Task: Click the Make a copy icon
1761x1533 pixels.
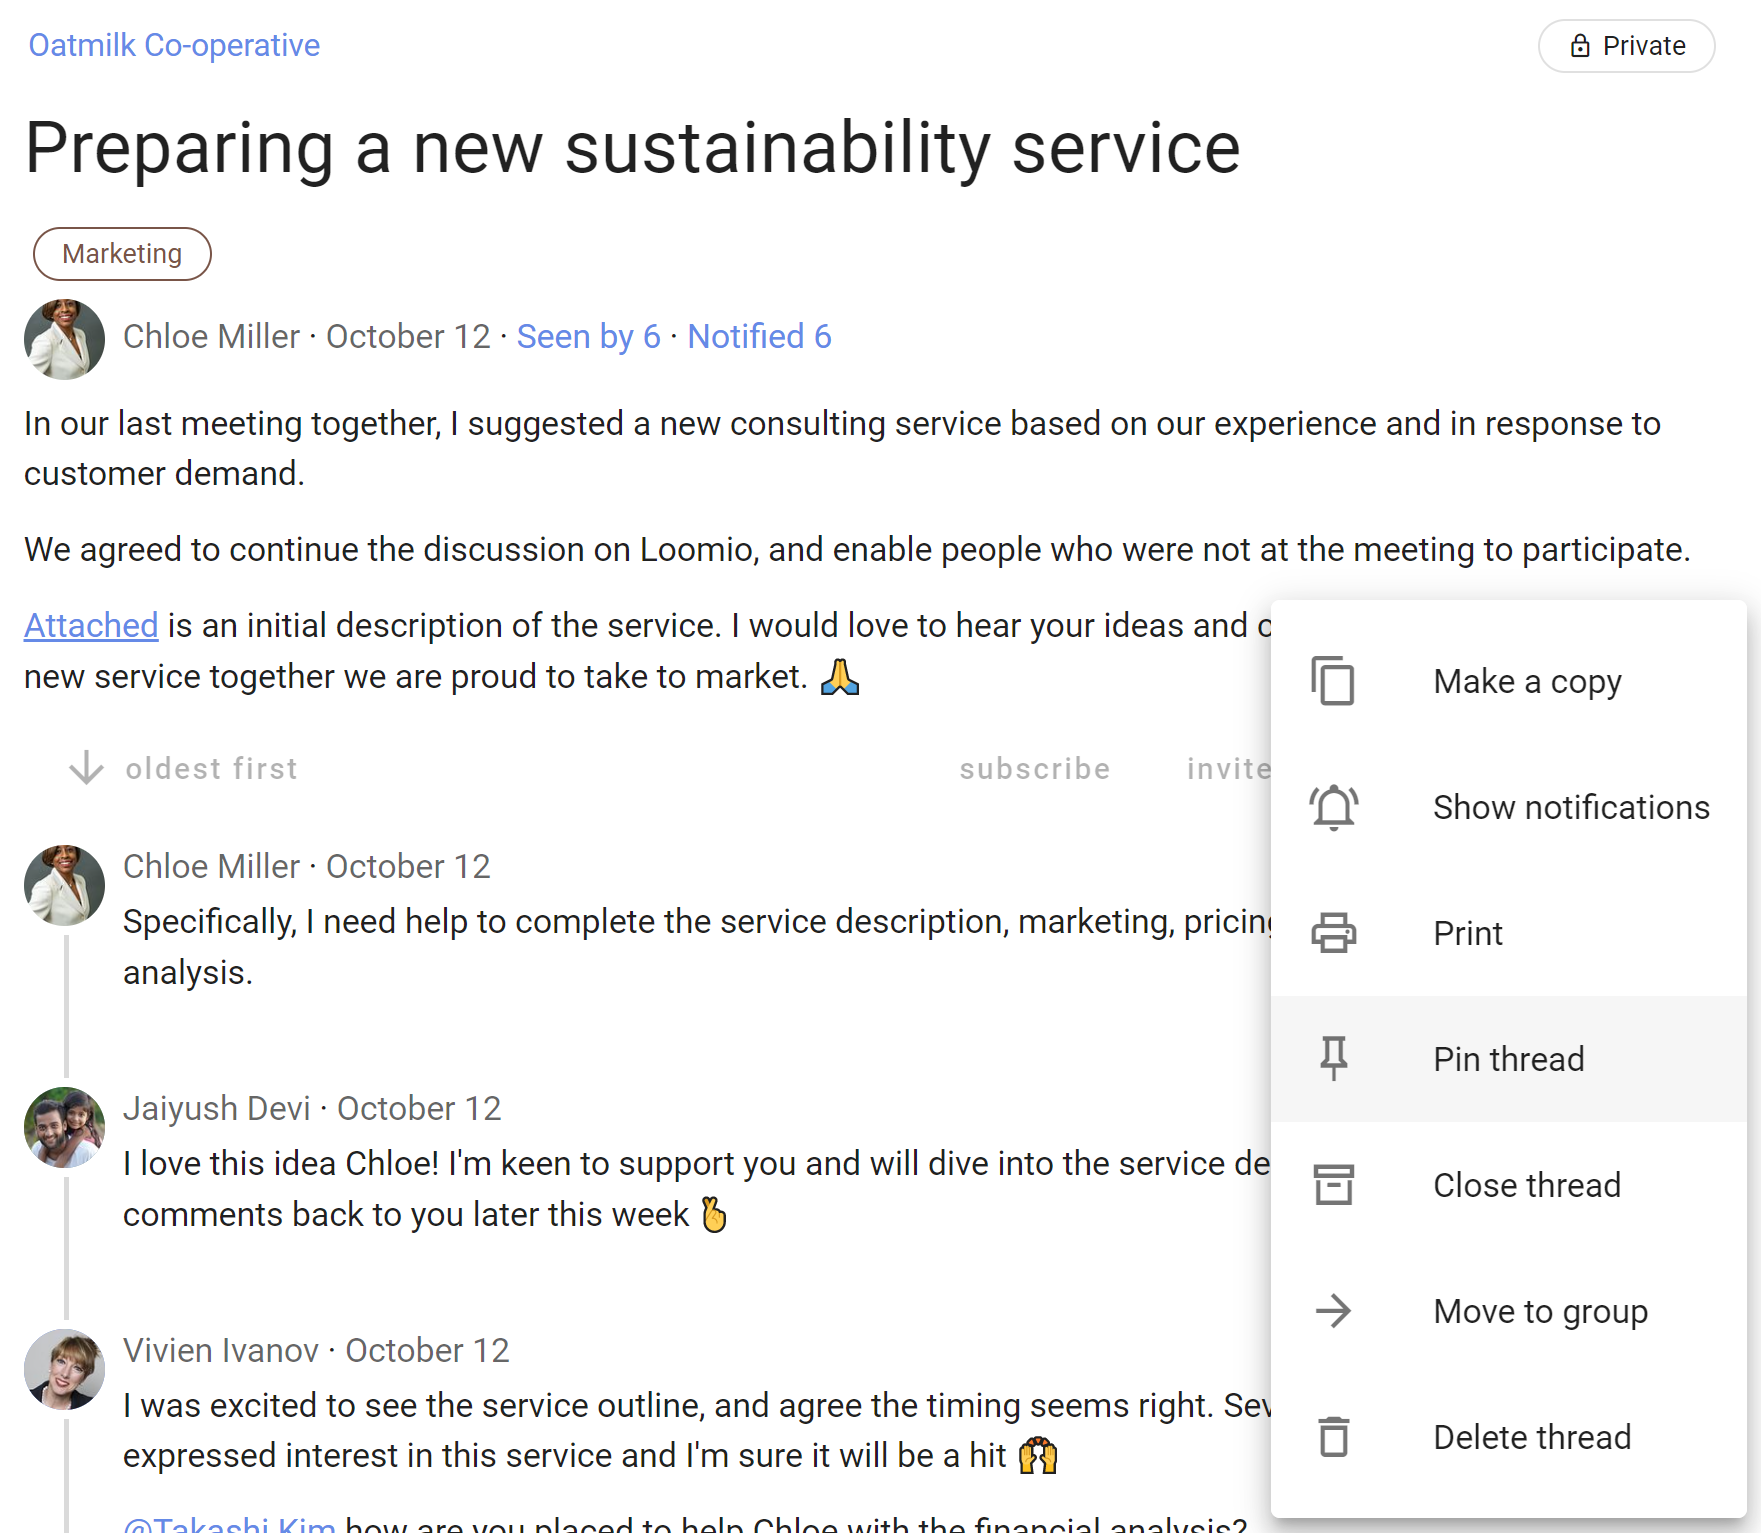Action: (x=1333, y=681)
